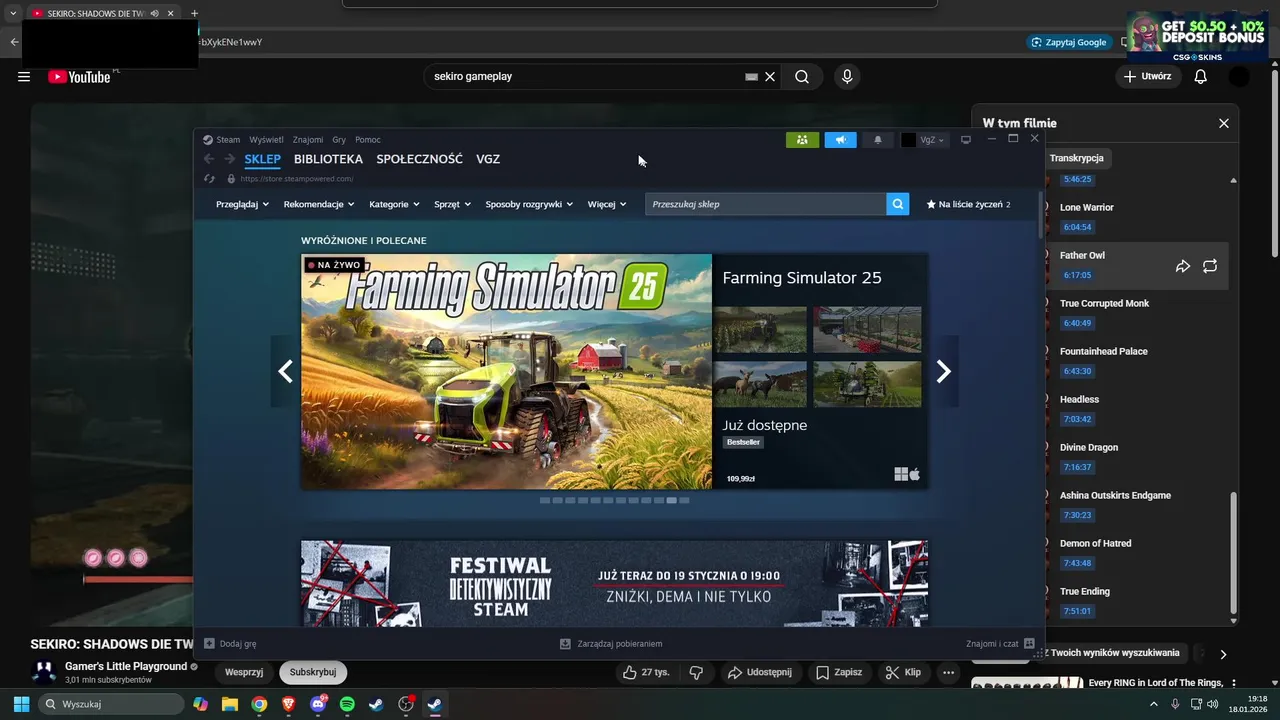Open the Znajomi menu
The image size is (1280, 720).
tap(308, 140)
